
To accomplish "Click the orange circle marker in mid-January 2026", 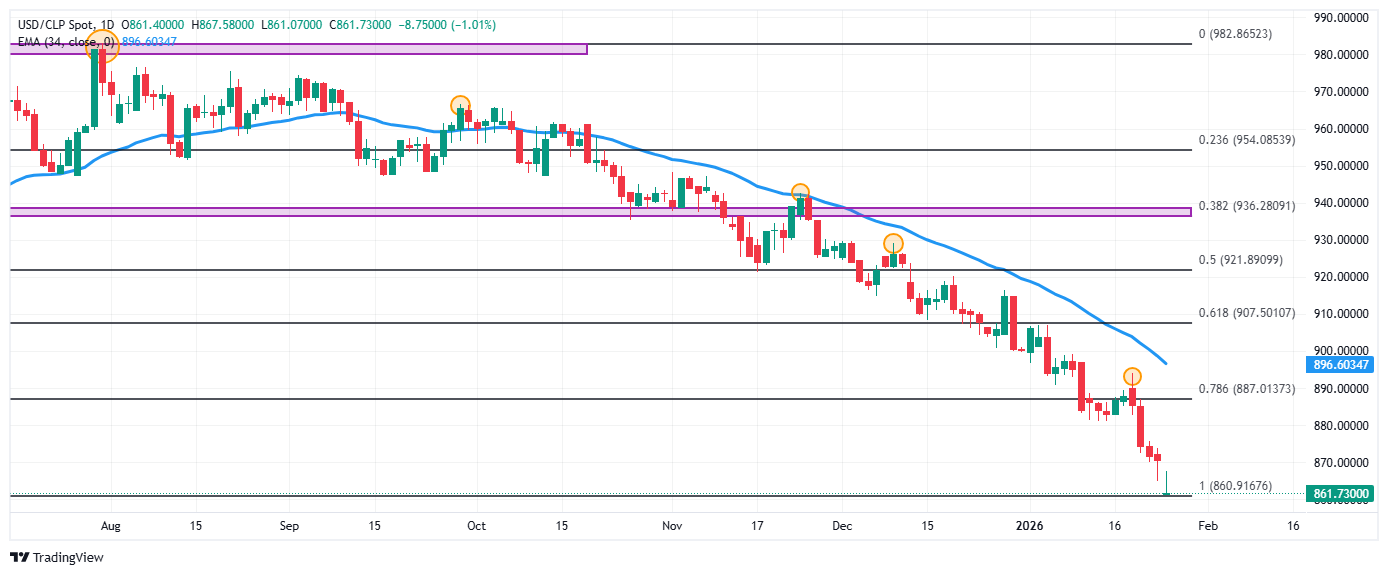I will click(x=1131, y=377).
